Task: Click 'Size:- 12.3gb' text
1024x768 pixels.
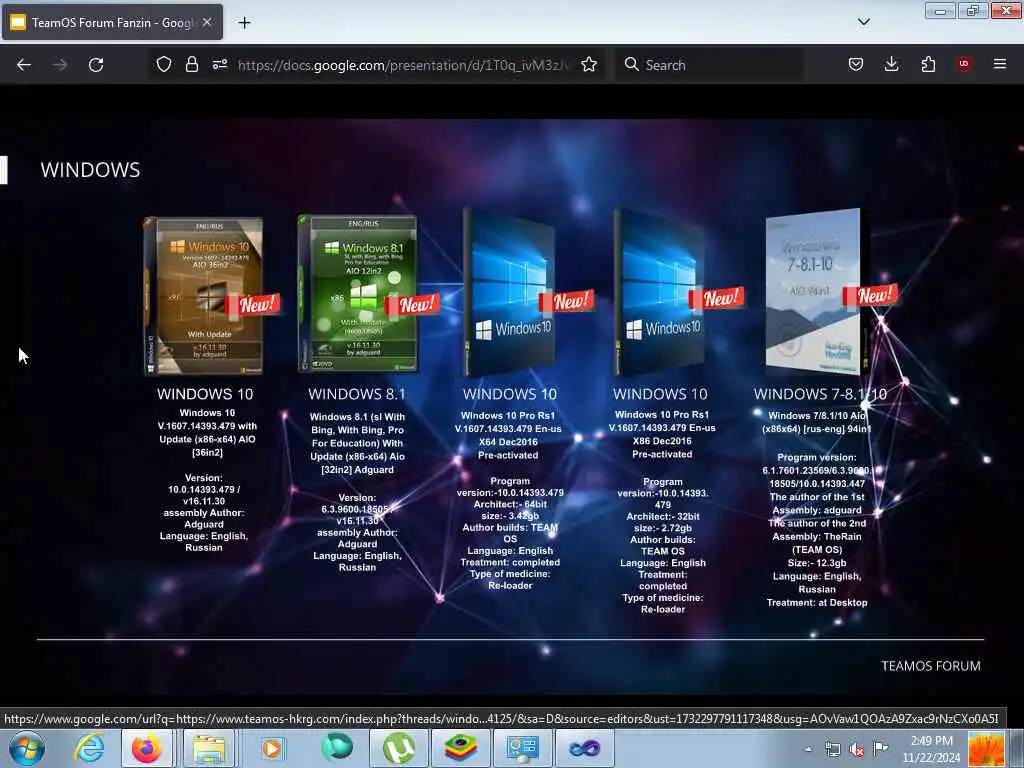Action: click(x=817, y=562)
